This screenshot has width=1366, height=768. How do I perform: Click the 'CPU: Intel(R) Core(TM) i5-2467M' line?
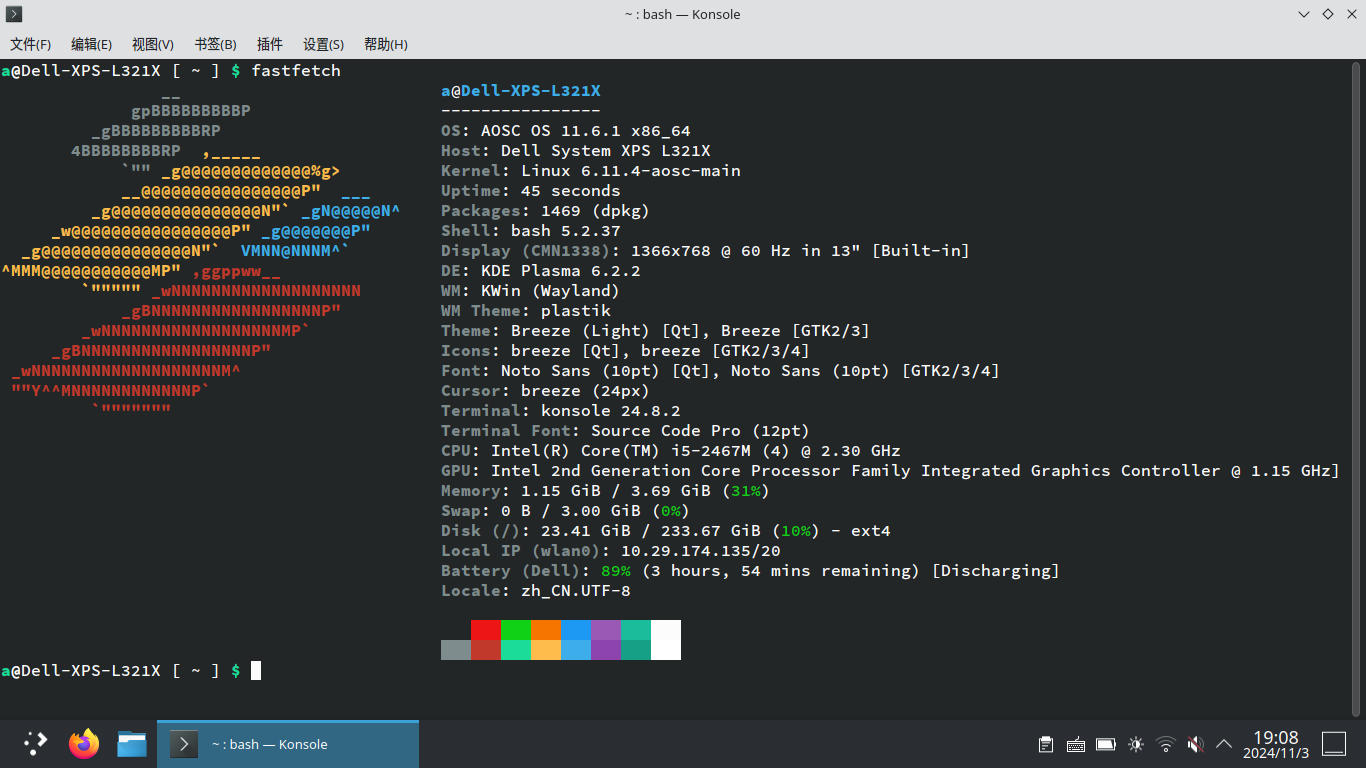pos(671,451)
